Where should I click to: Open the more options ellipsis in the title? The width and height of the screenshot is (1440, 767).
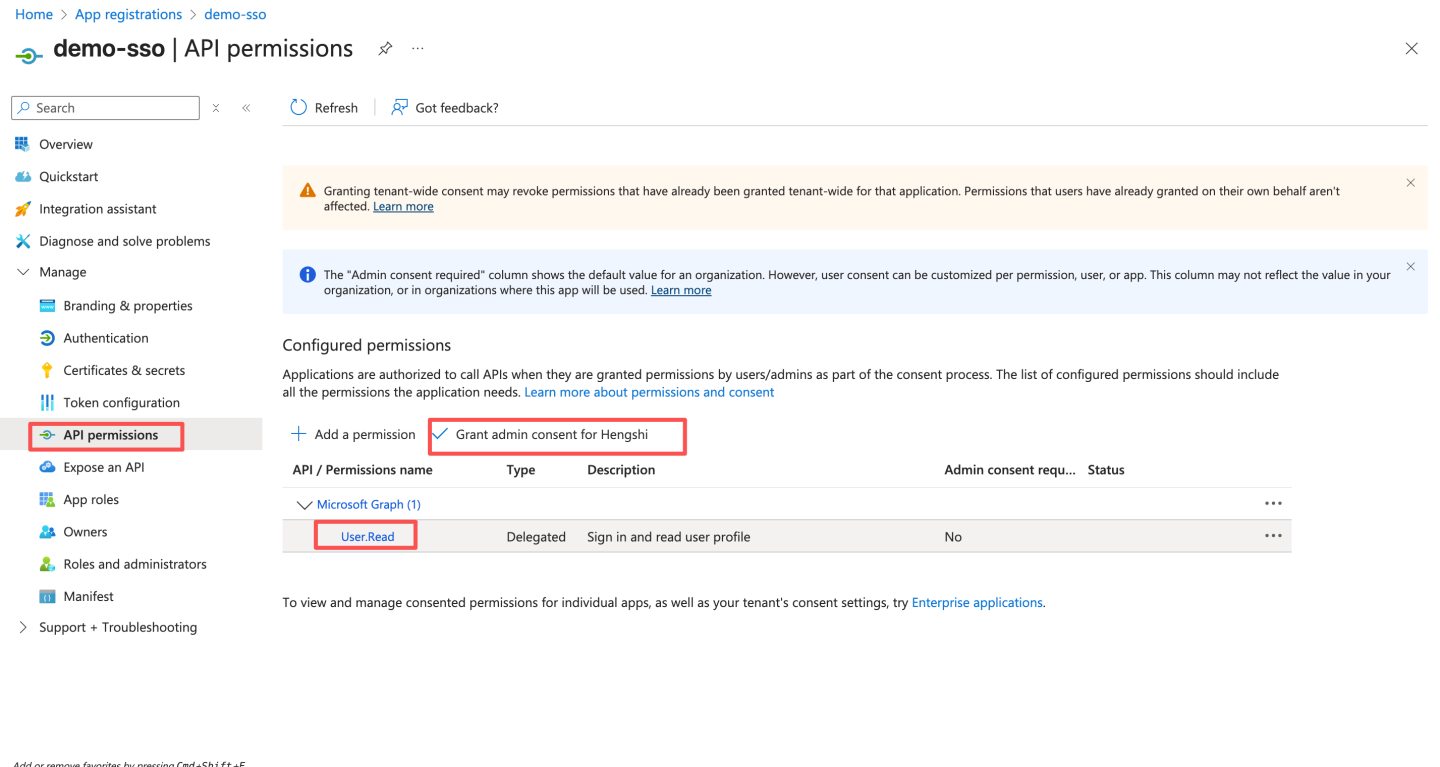pos(418,49)
